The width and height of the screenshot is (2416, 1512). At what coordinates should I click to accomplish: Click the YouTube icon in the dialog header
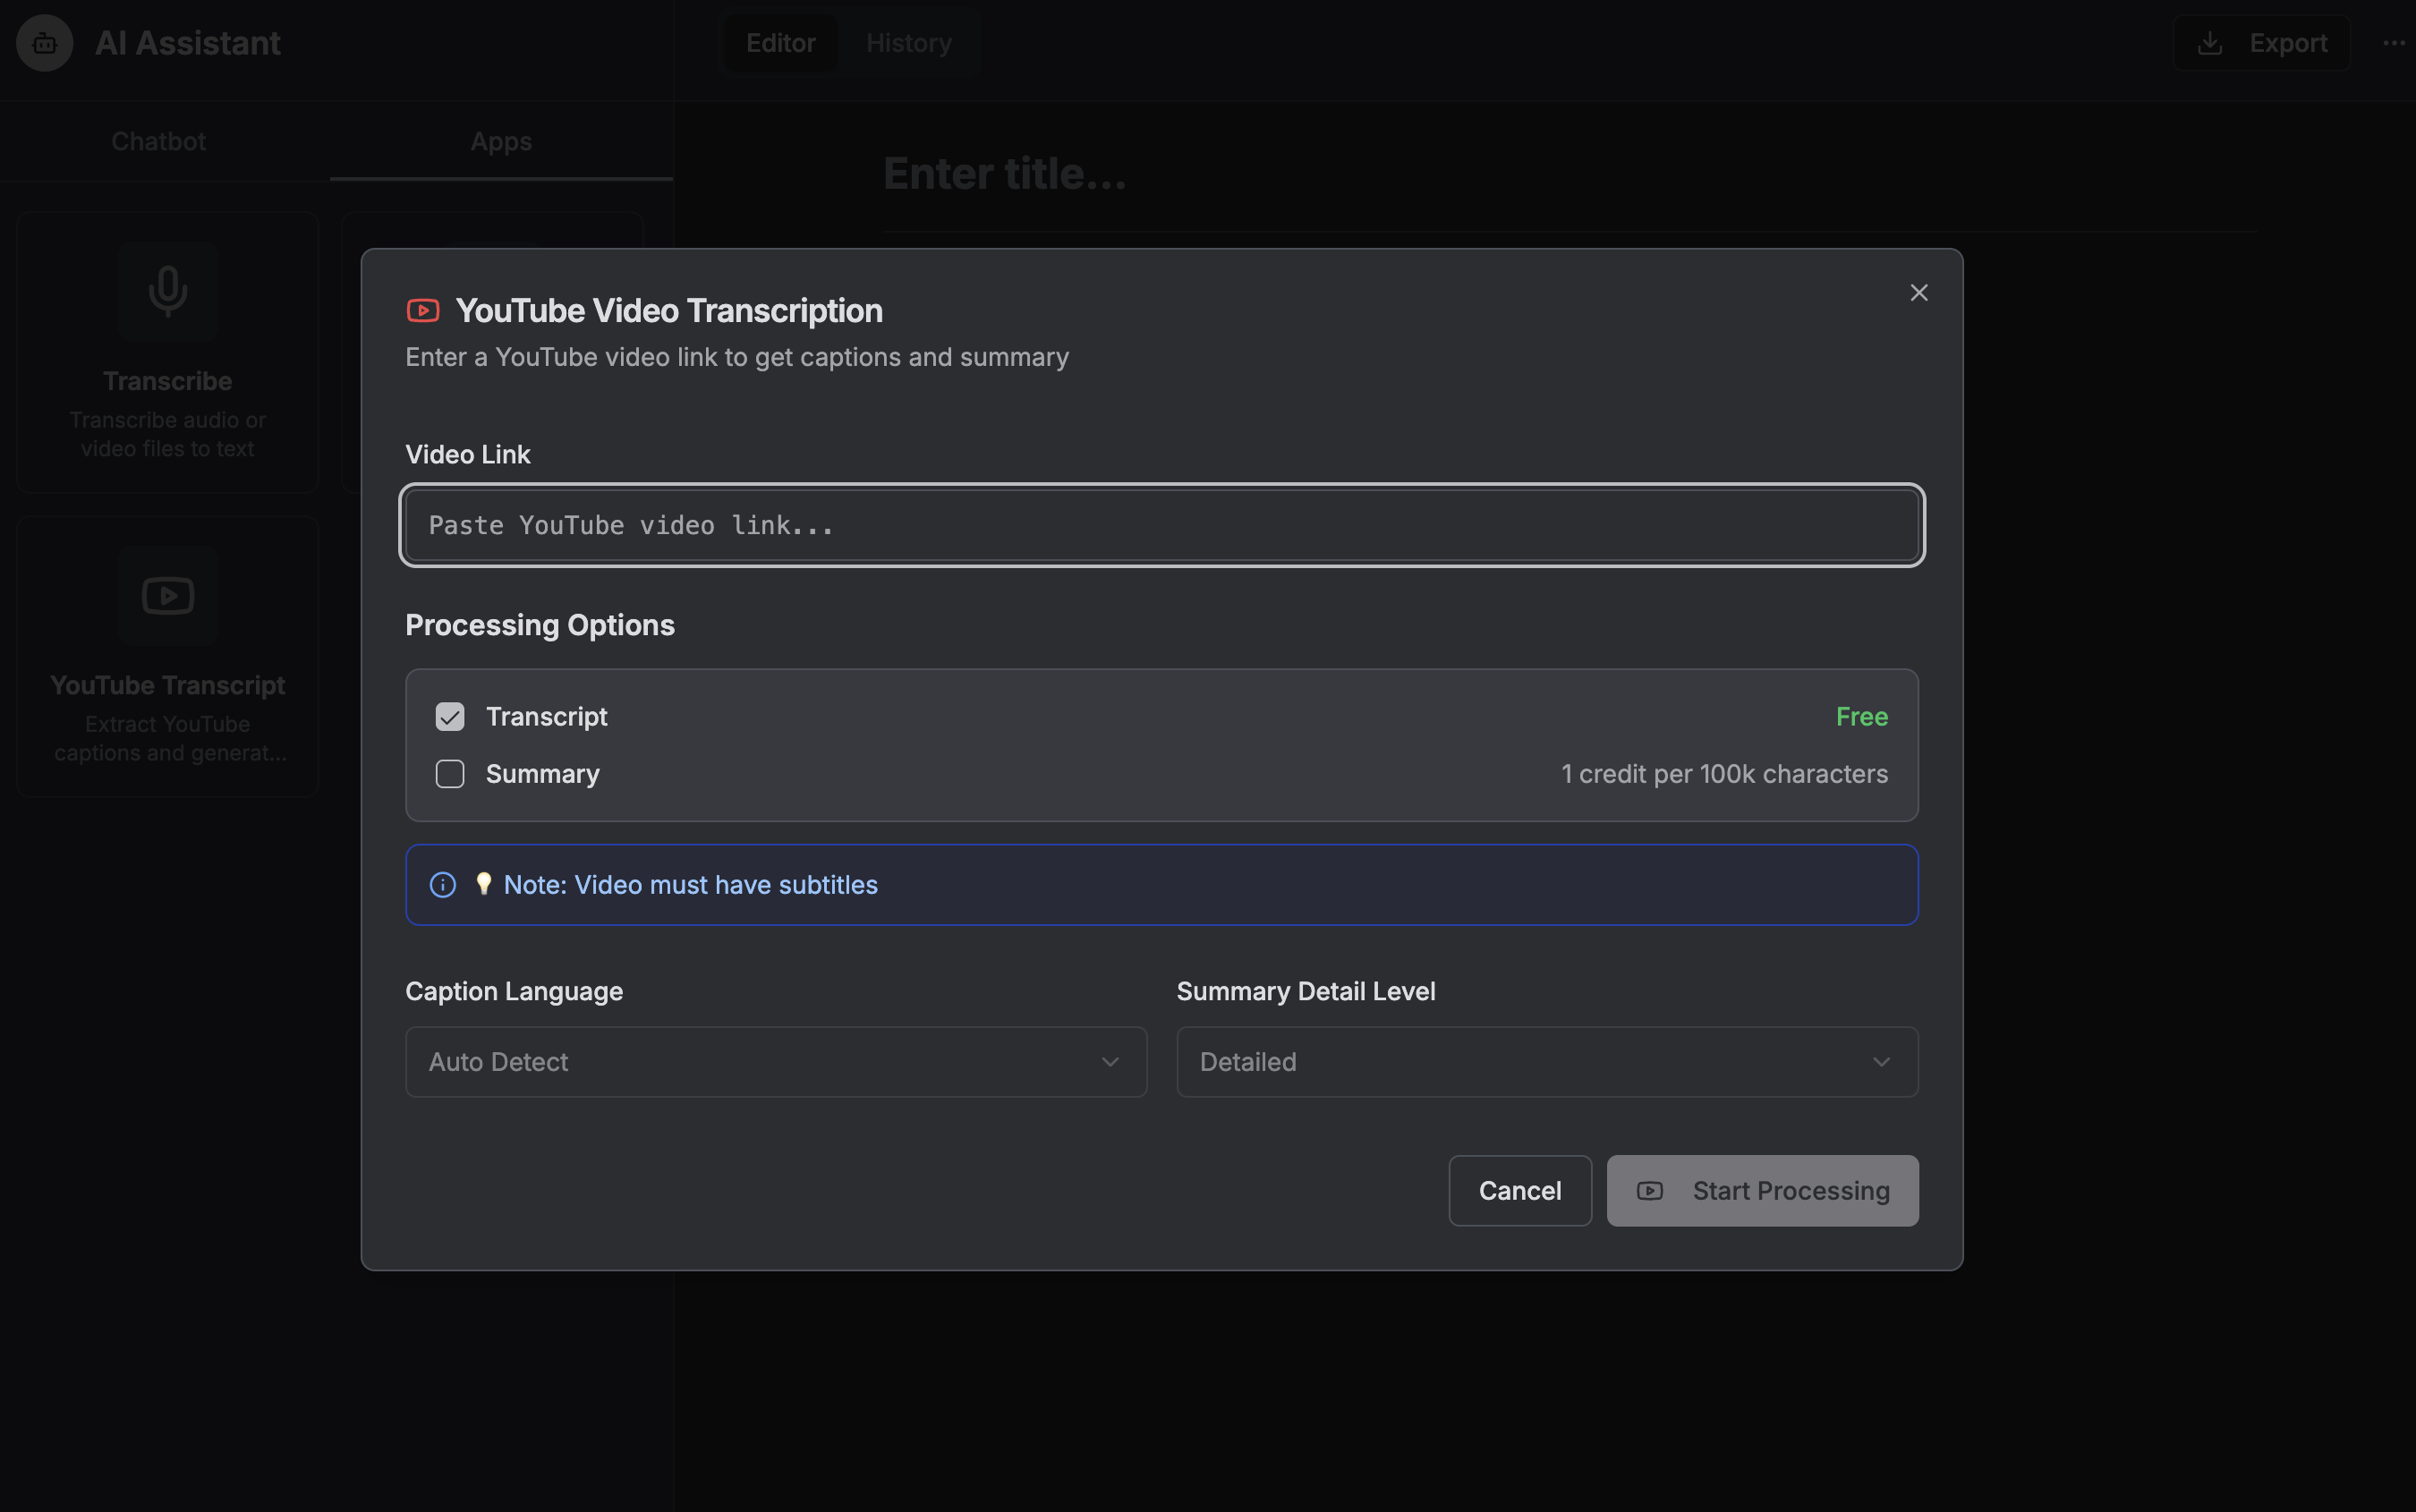[x=423, y=310]
